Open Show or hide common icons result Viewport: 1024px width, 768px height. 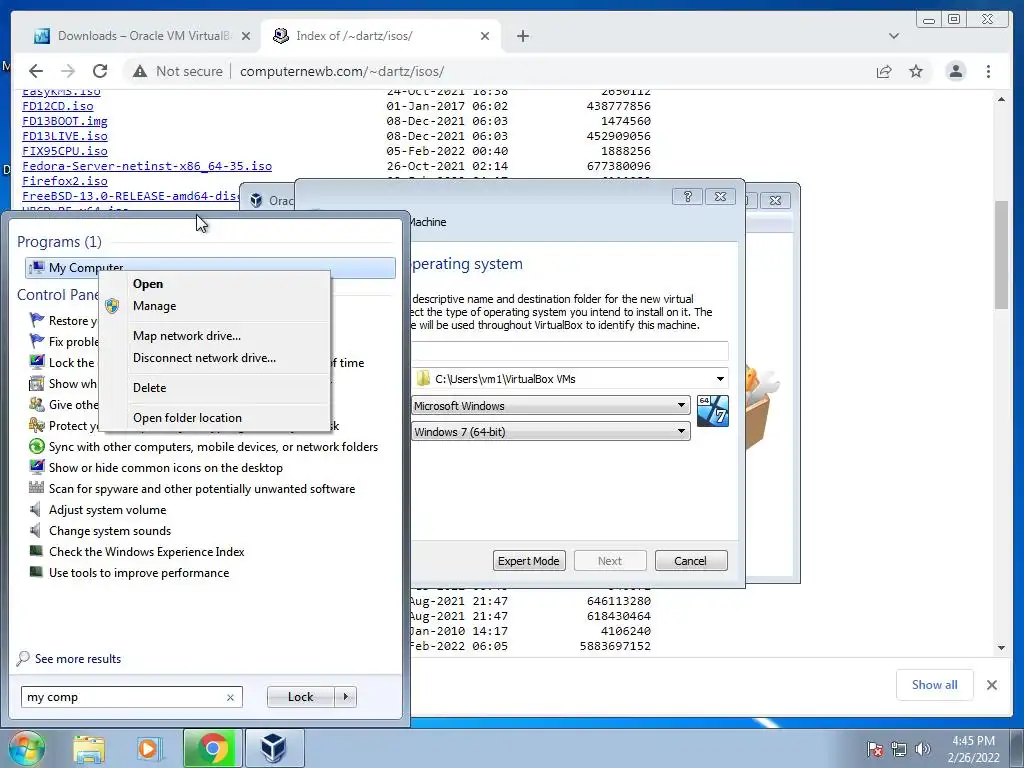pos(165,468)
